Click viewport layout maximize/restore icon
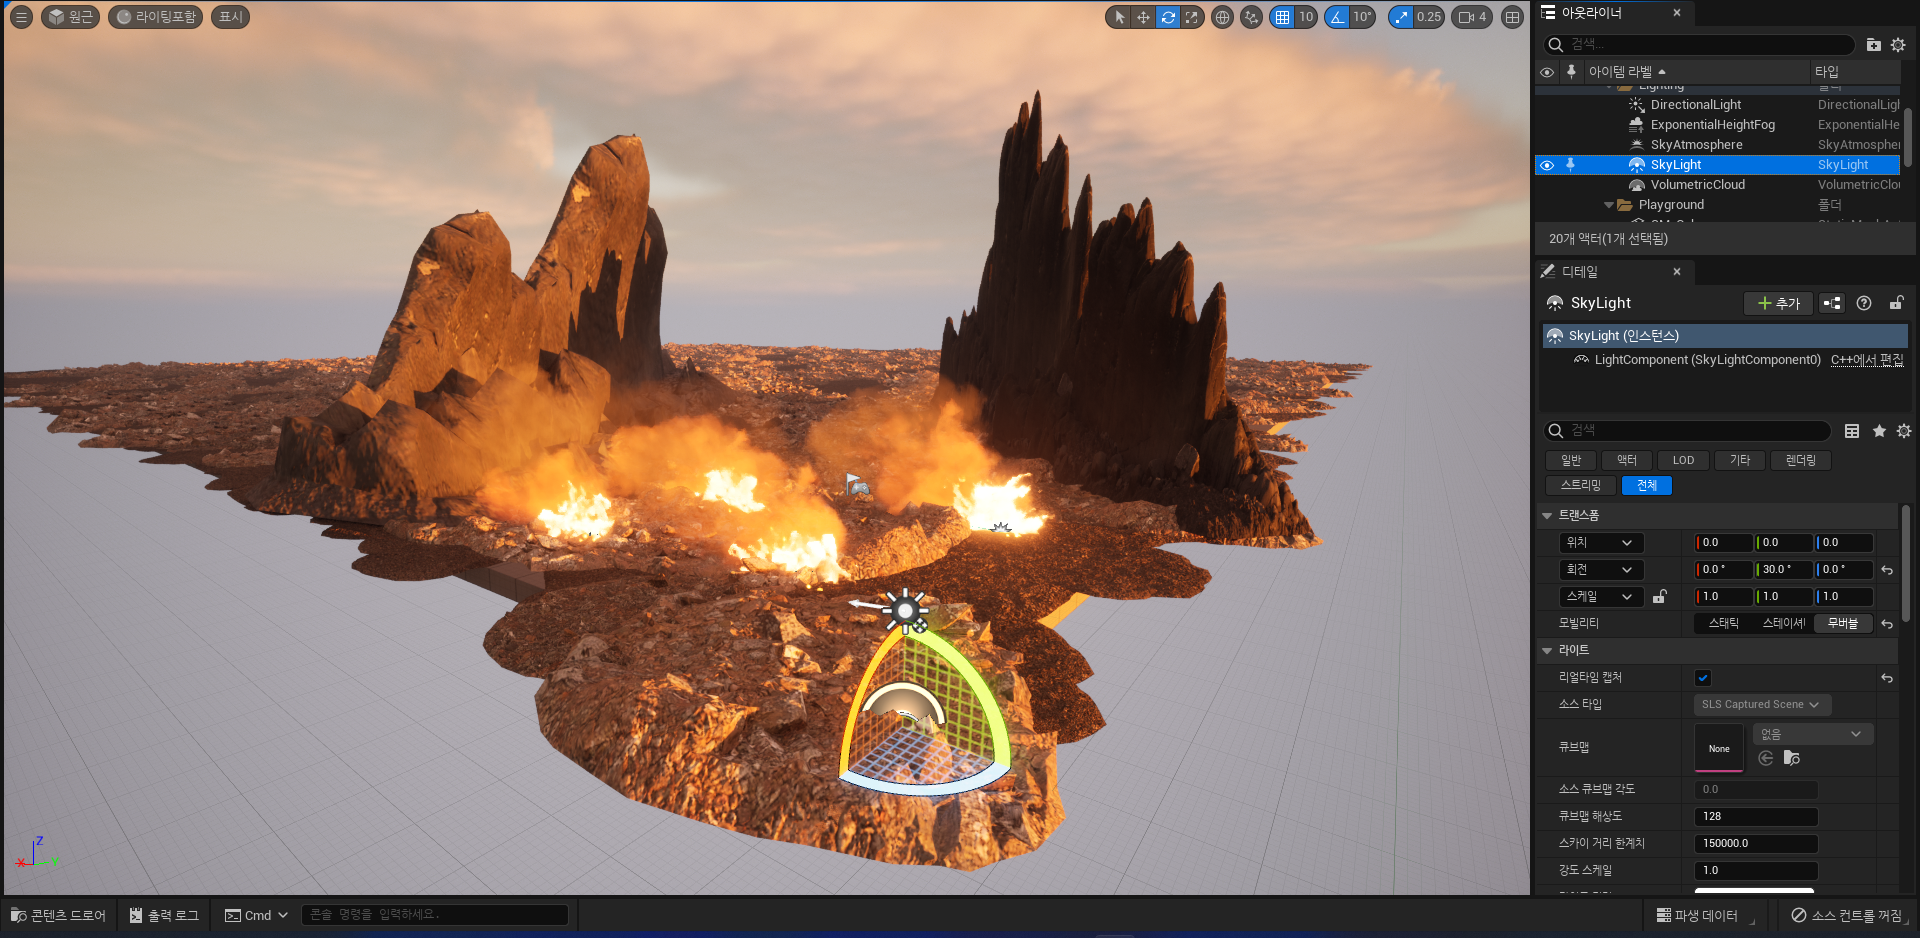This screenshot has height=938, width=1920. pyautogui.click(x=1512, y=17)
